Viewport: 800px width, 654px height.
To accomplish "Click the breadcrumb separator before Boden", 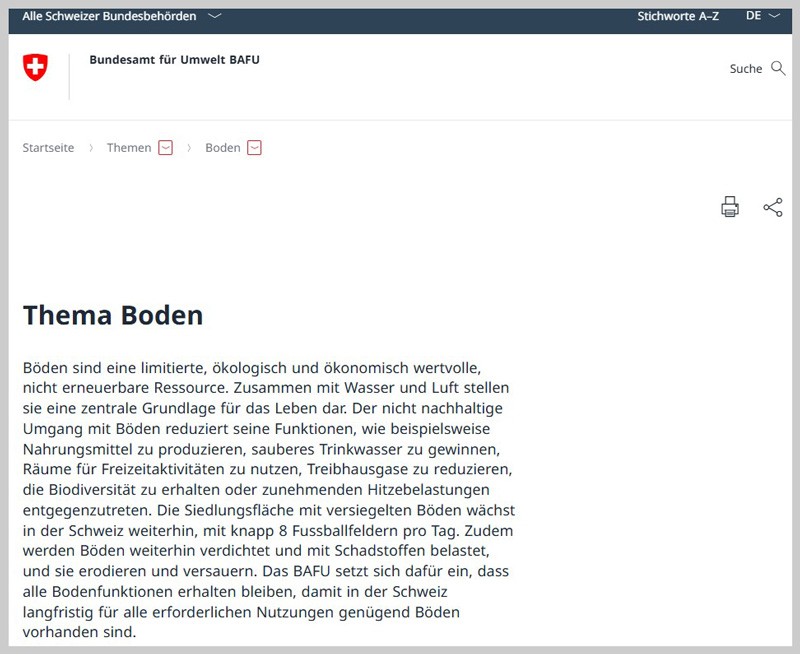I will [x=189, y=148].
